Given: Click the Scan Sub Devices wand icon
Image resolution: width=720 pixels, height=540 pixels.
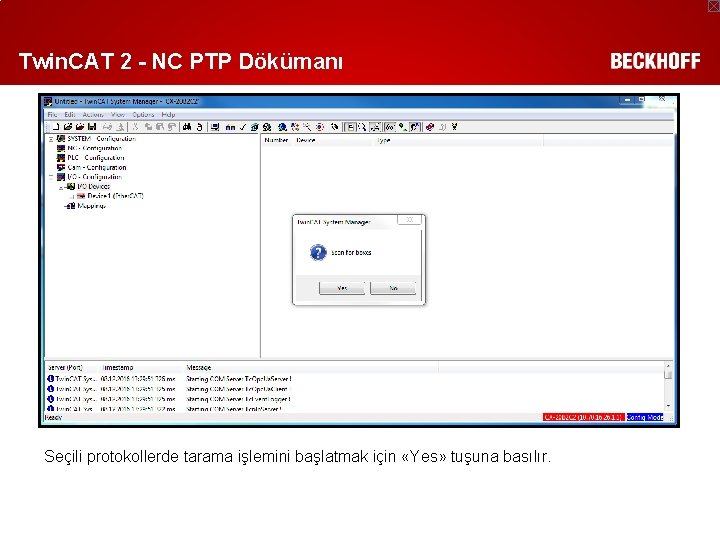Looking at the screenshot, I should pos(307,127).
